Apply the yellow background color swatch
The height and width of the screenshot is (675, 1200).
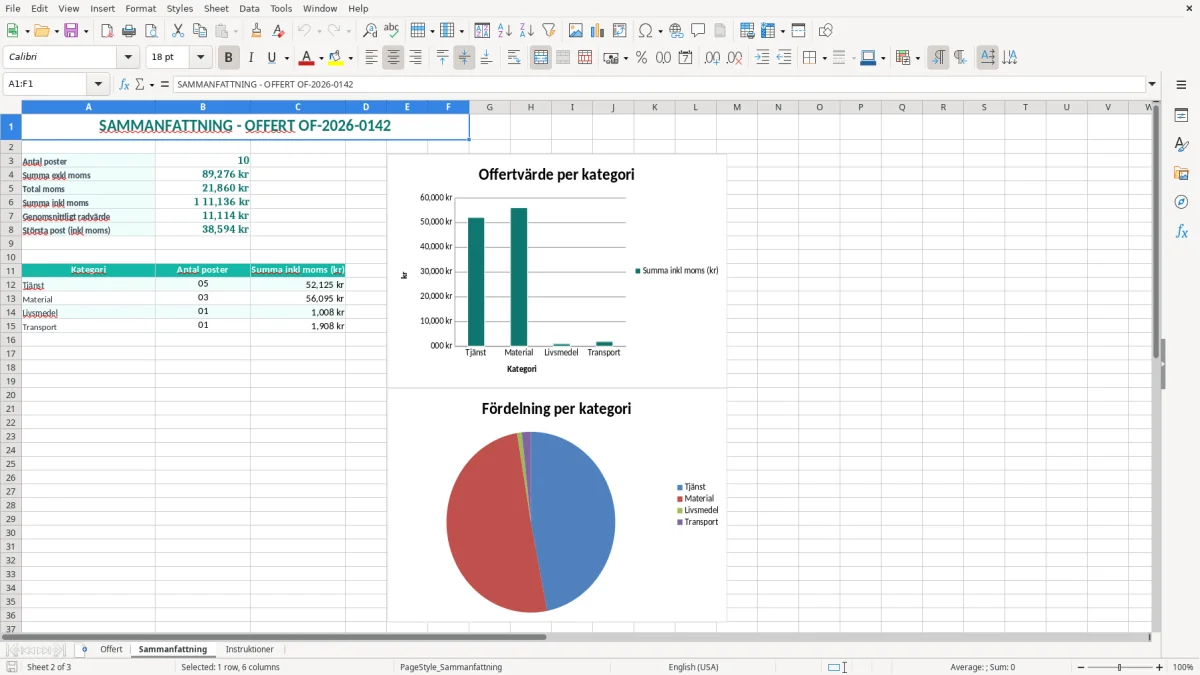[336, 58]
